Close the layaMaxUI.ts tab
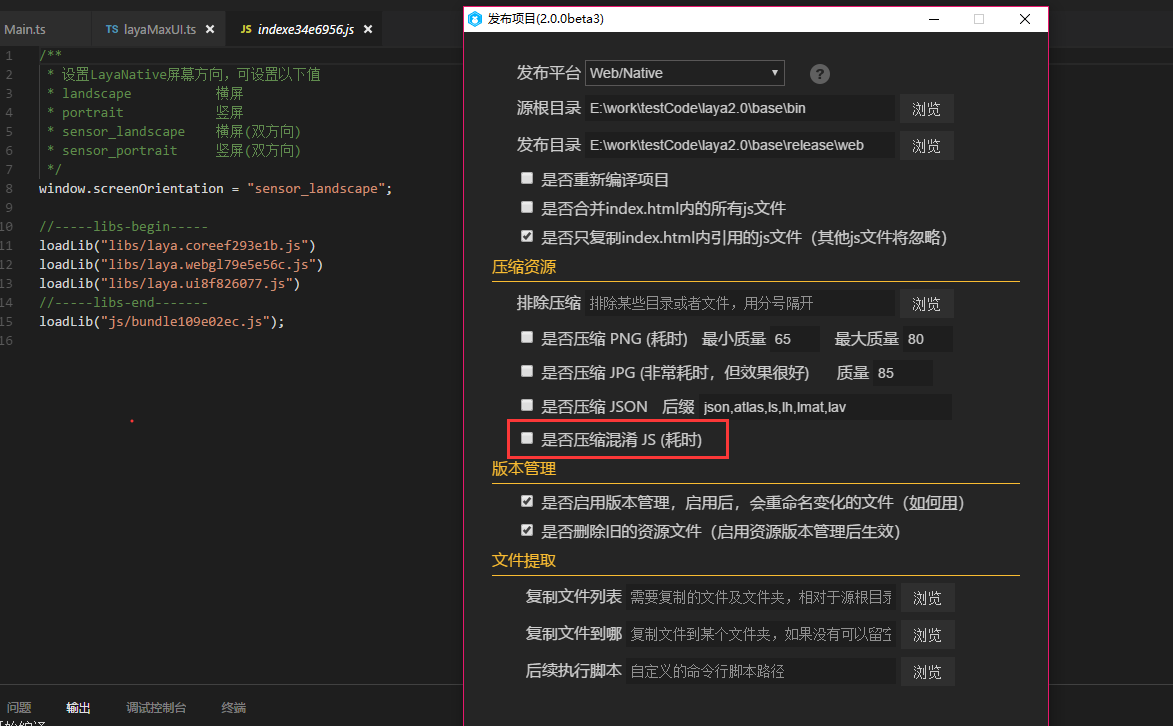The width and height of the screenshot is (1173, 726). coord(210,29)
